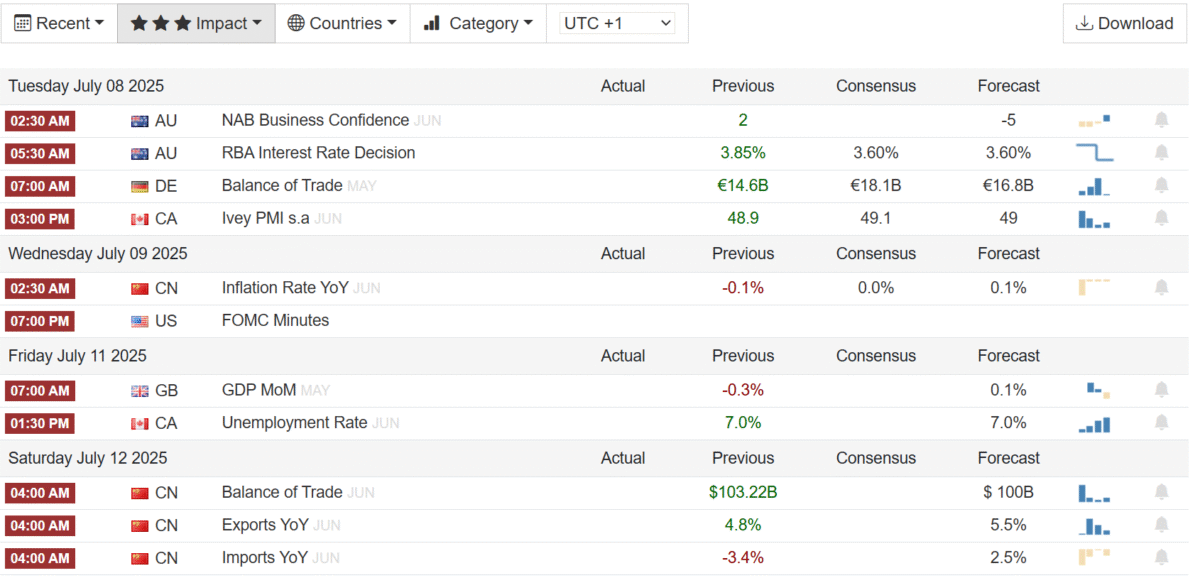
Task: Click RBA Interest Rate Decision step chart icon
Action: click(1094, 153)
